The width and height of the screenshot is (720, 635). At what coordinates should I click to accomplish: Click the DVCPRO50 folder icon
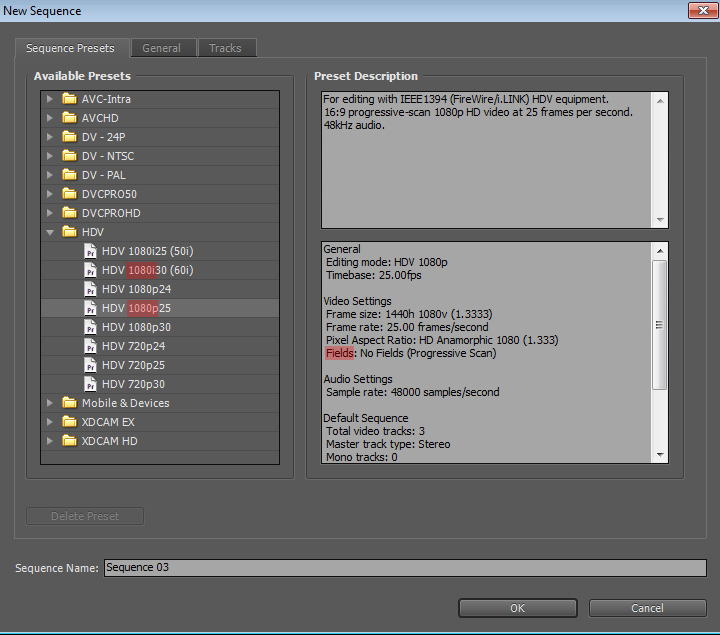coord(69,194)
